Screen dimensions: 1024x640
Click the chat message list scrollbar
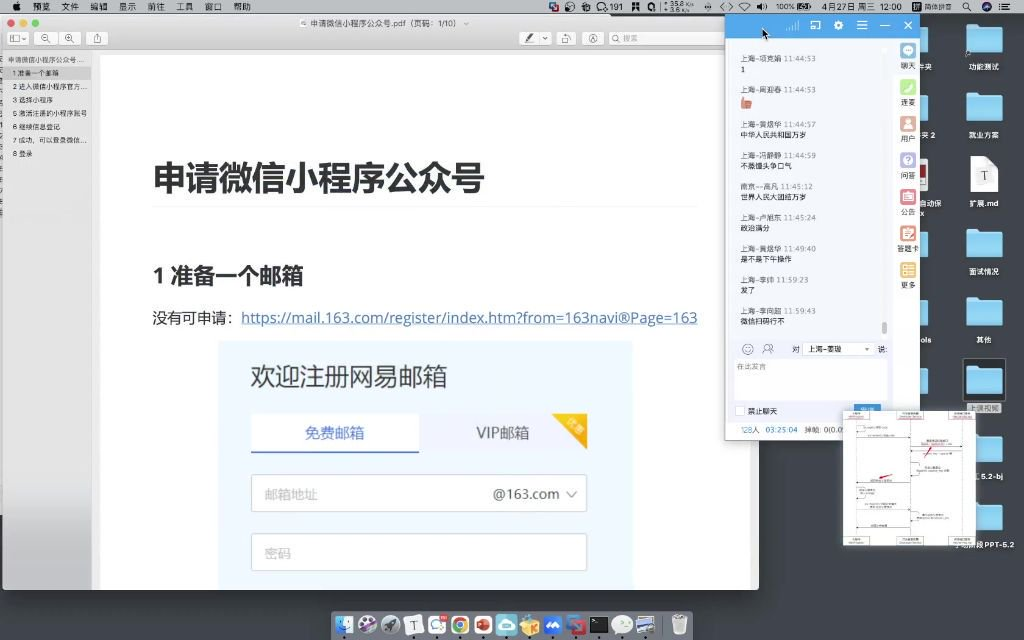(884, 327)
